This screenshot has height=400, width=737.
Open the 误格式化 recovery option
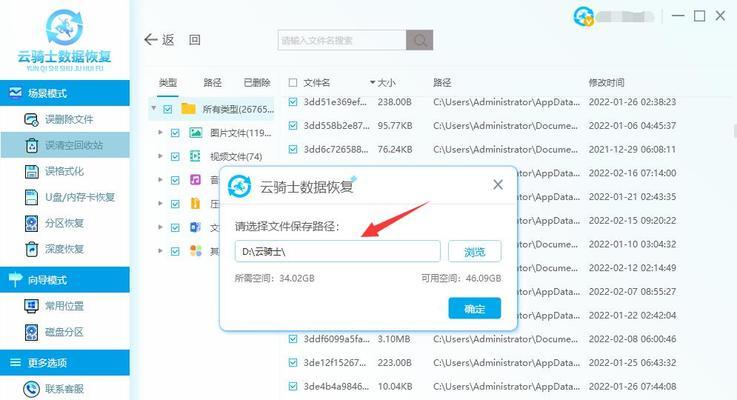pyautogui.click(x=65, y=171)
